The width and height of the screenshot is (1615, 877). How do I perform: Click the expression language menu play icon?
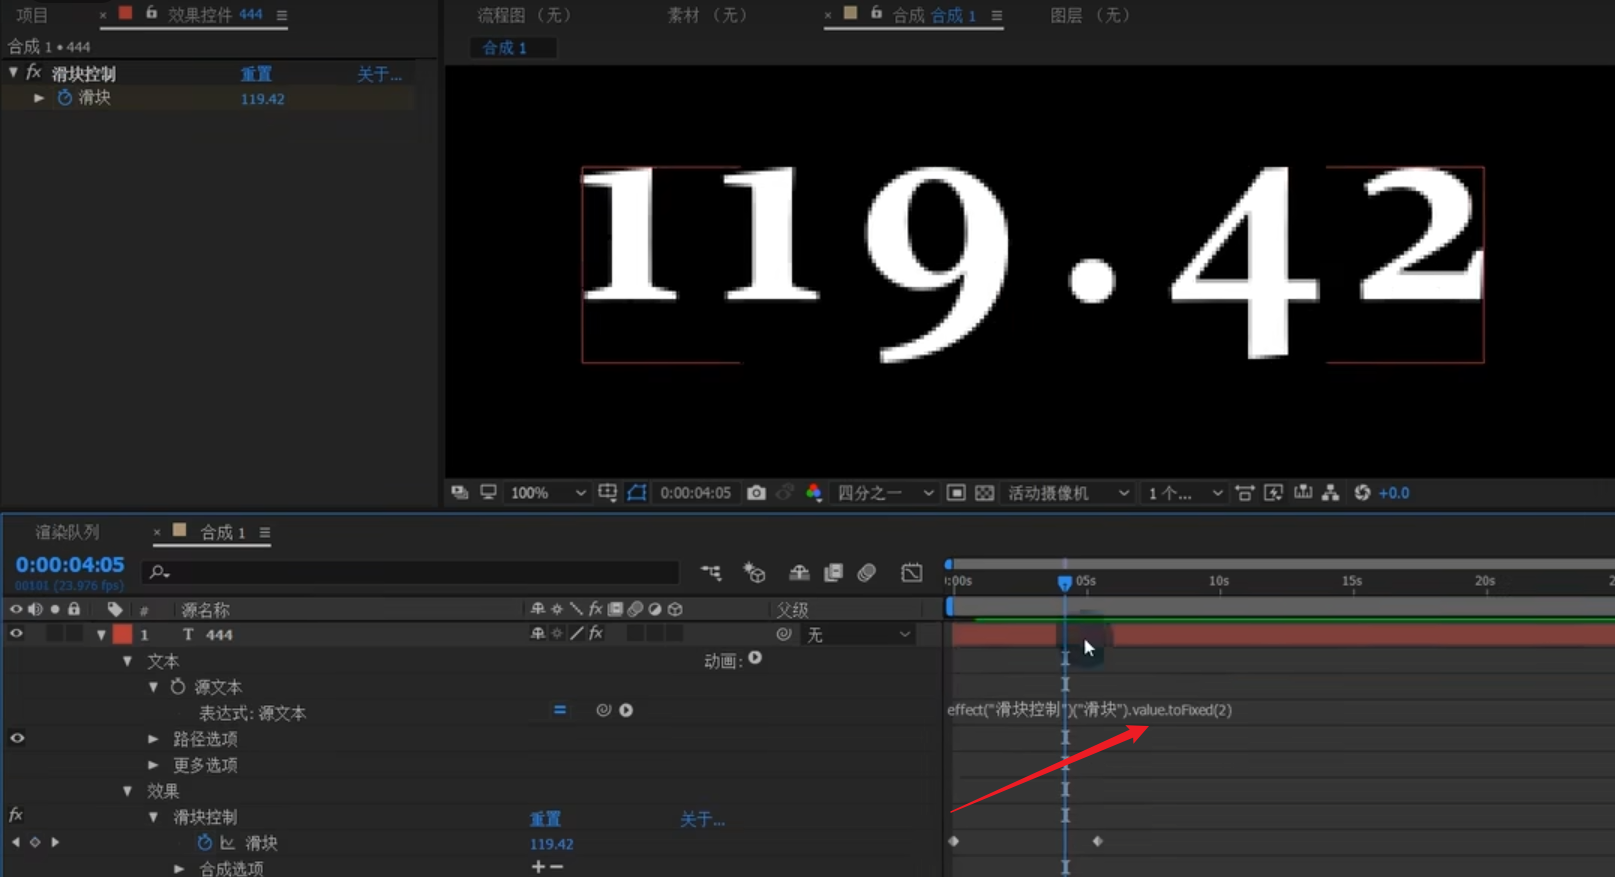point(626,710)
